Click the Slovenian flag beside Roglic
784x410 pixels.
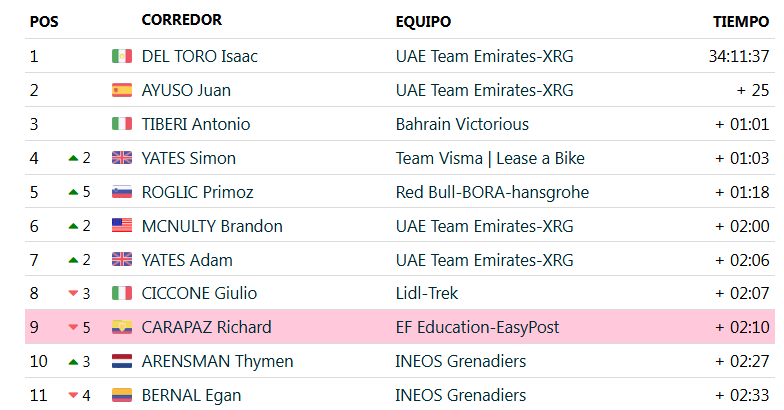point(122,192)
